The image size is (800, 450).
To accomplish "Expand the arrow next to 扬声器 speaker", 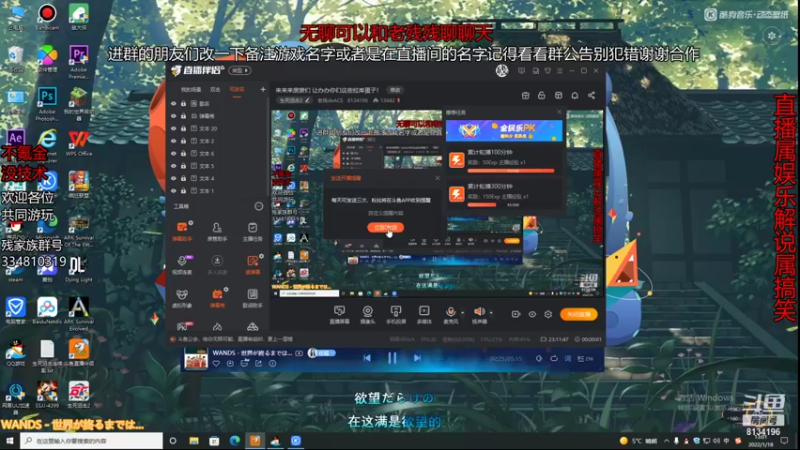I will coord(491,312).
